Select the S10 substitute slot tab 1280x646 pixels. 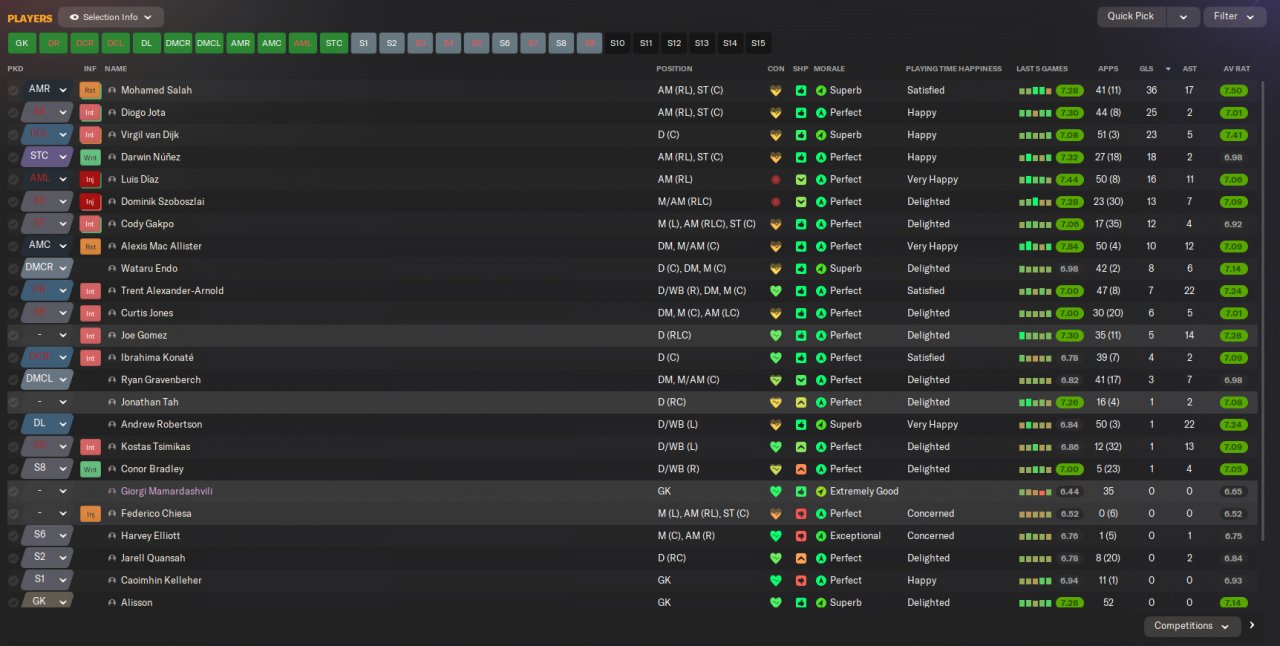point(617,43)
